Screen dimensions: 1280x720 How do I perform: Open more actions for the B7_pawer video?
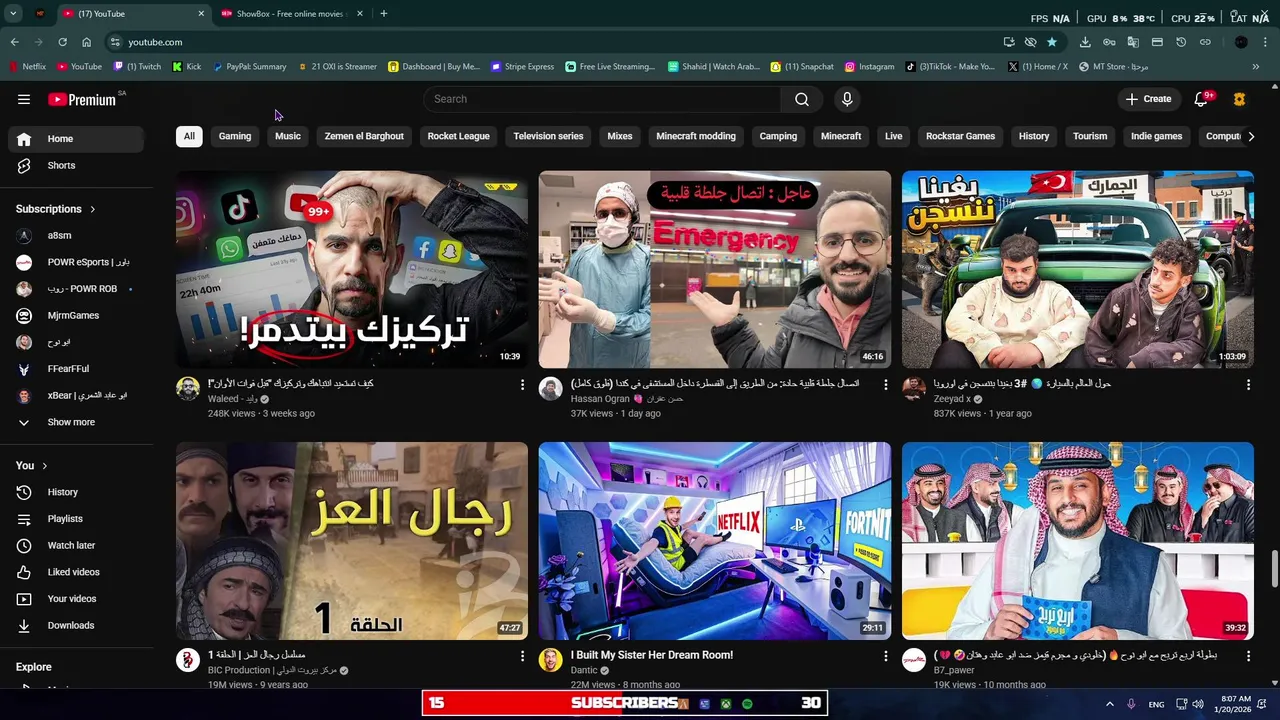point(1248,656)
